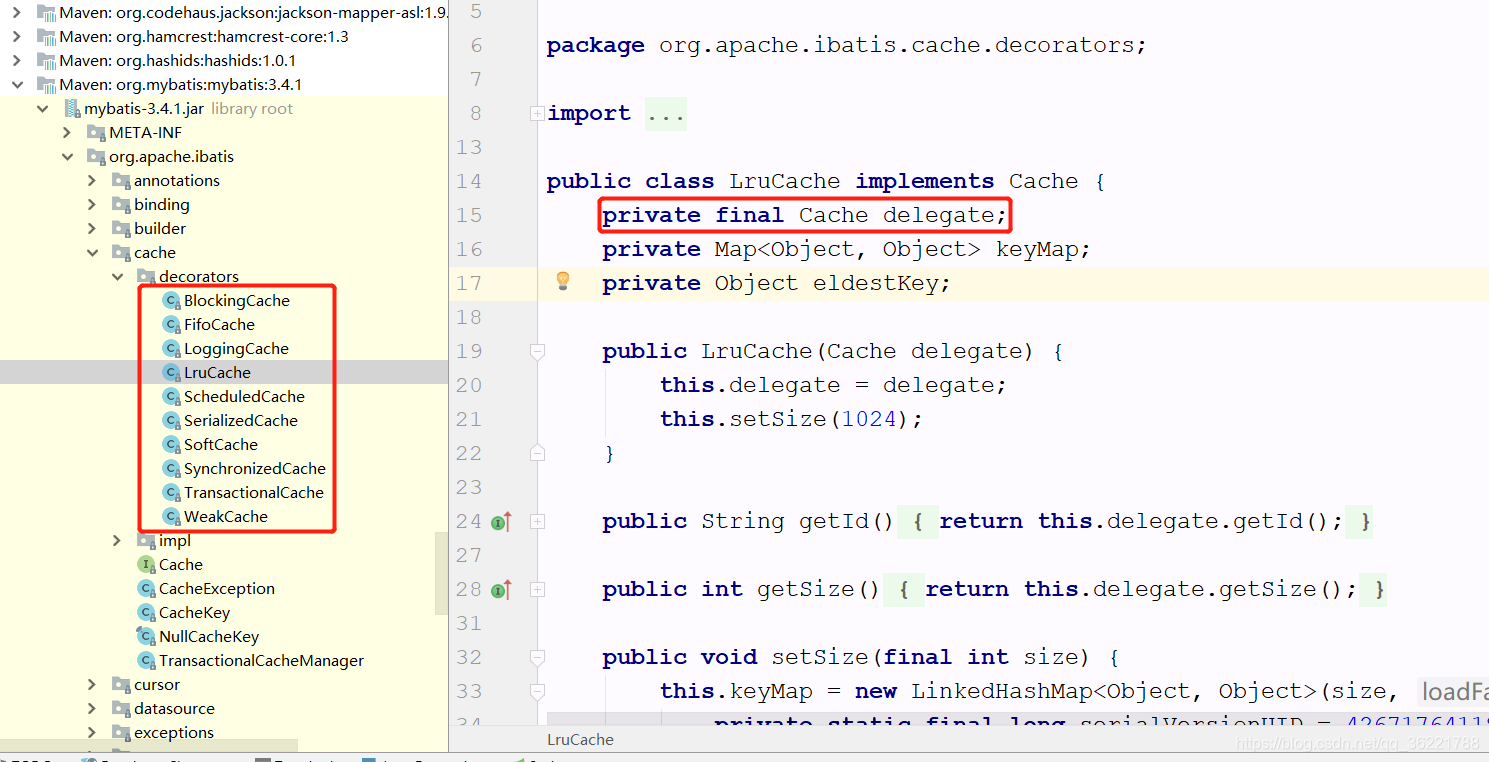The width and height of the screenshot is (1489, 762).
Task: Click the TransactionalCache class icon
Action: point(171,492)
